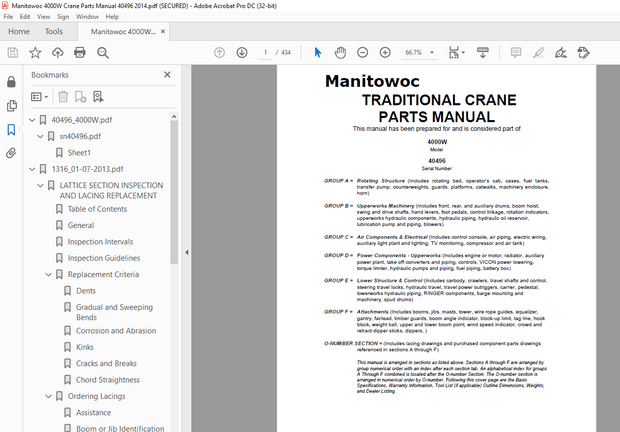Click the read mode keyboard icon
Screen dimensions: 620x432
pyautogui.click(x=483, y=53)
